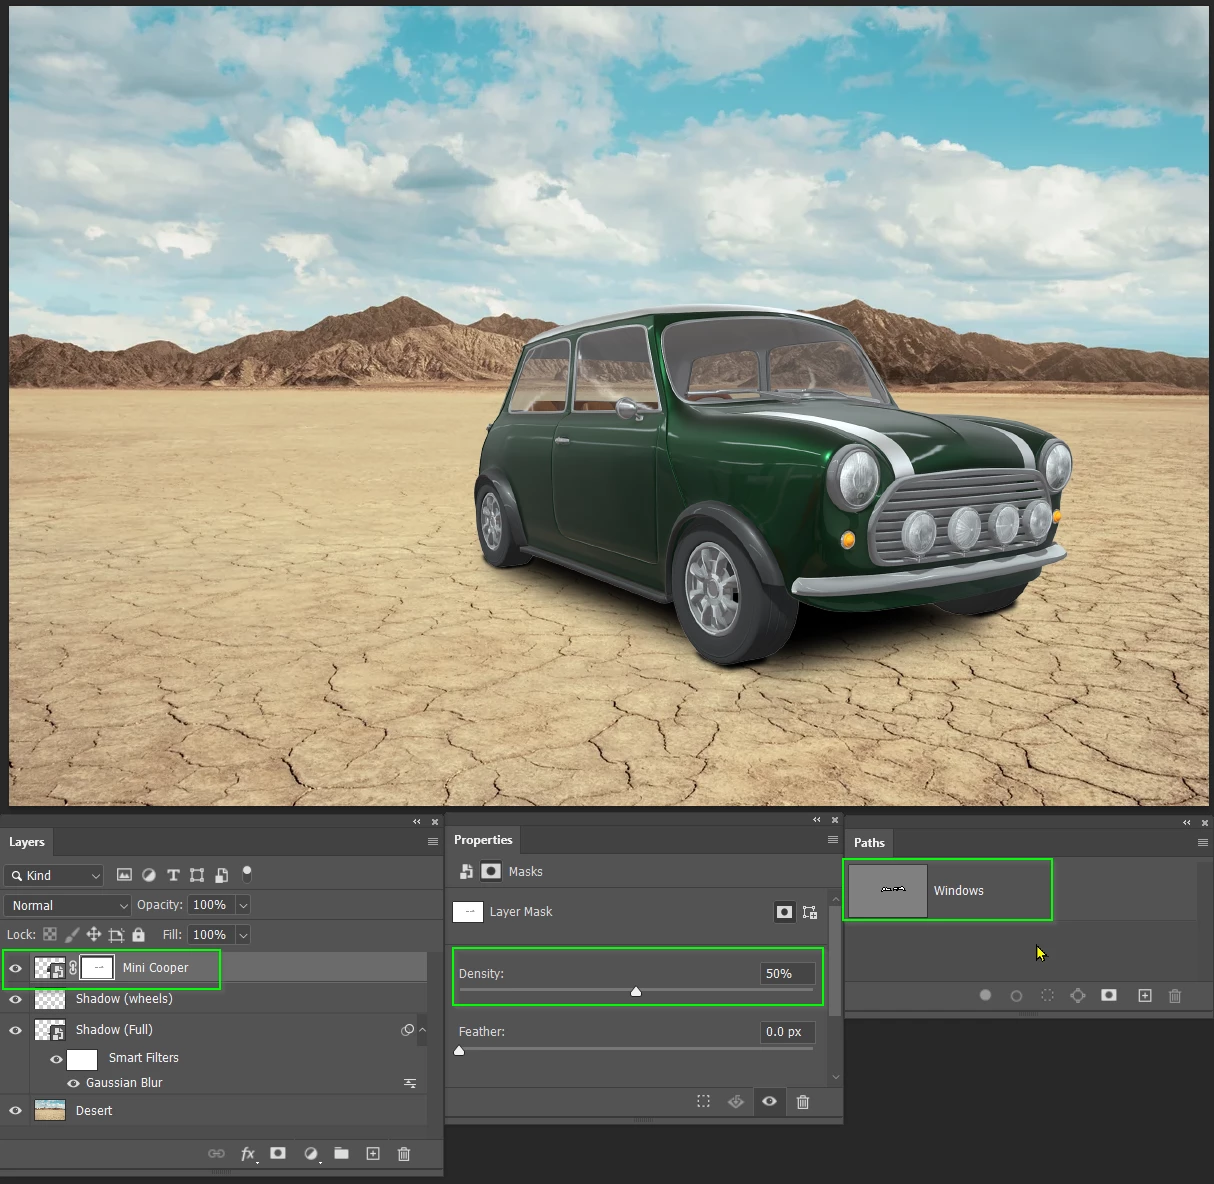Toggle layer filtering on/off switch
This screenshot has width=1214, height=1184.
click(x=247, y=874)
